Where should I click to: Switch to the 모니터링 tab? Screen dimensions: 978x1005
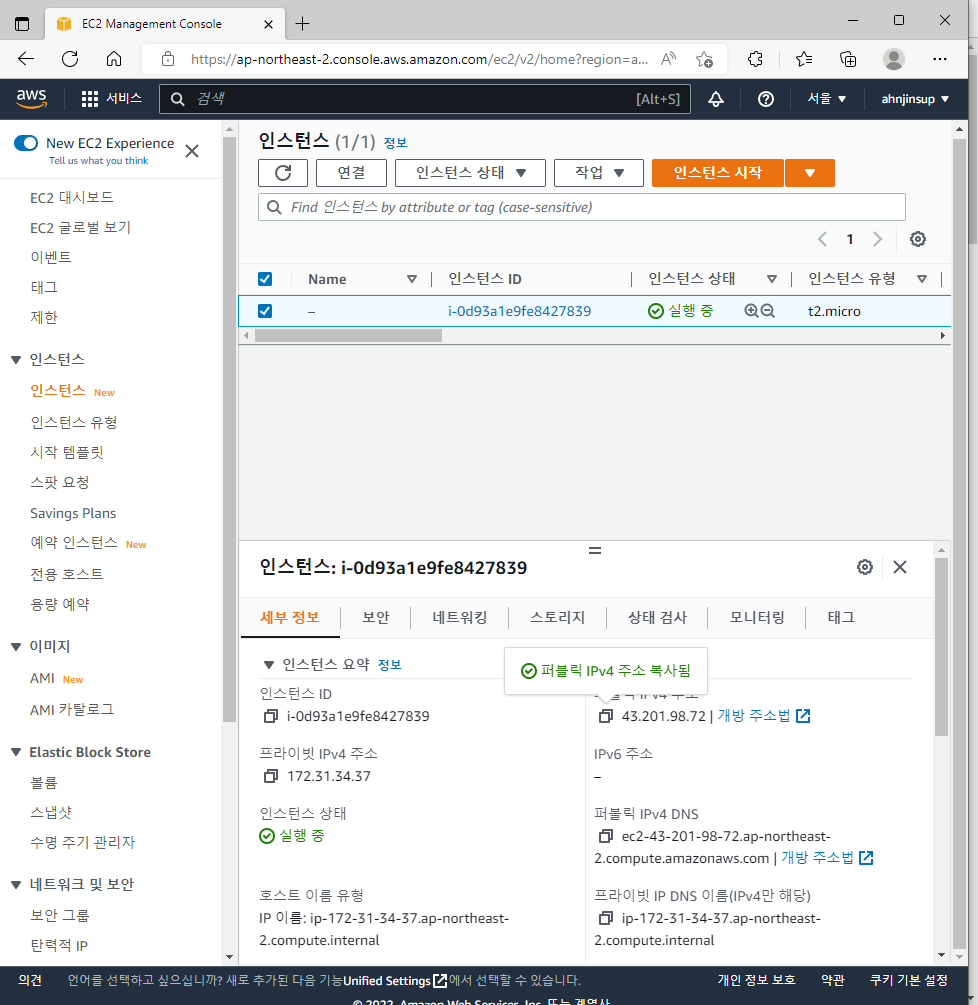click(757, 617)
